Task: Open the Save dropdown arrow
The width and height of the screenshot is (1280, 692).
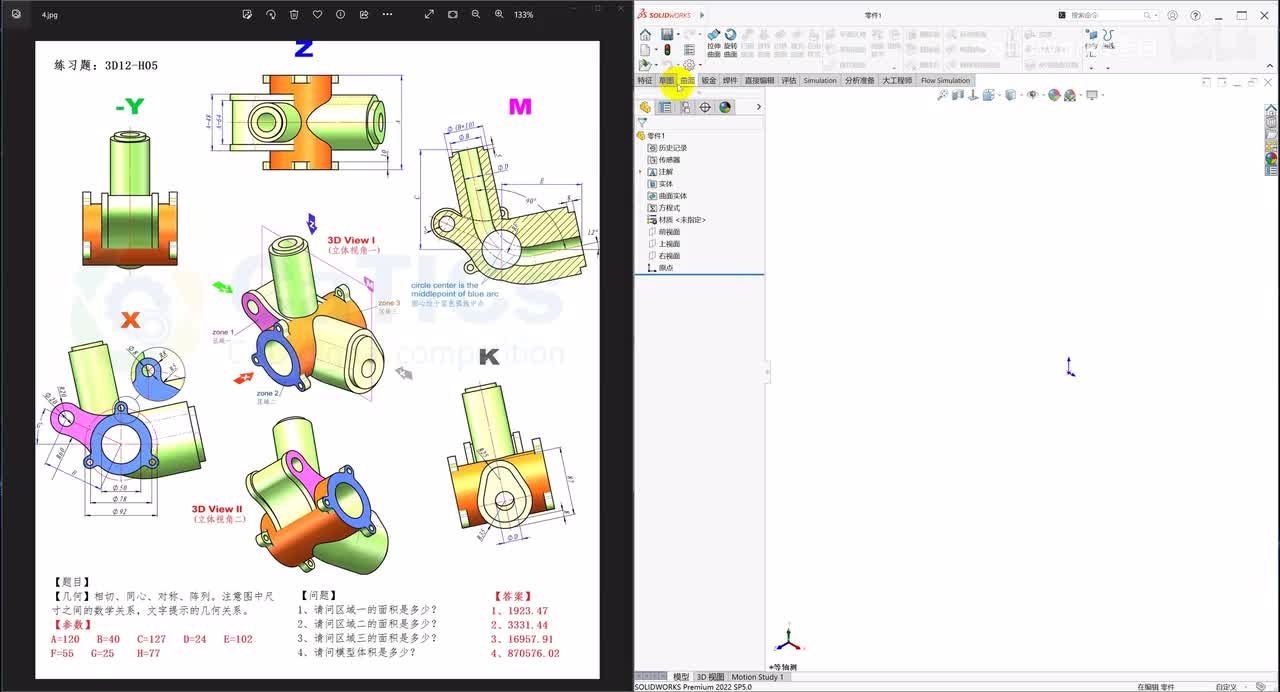Action: click(677, 35)
